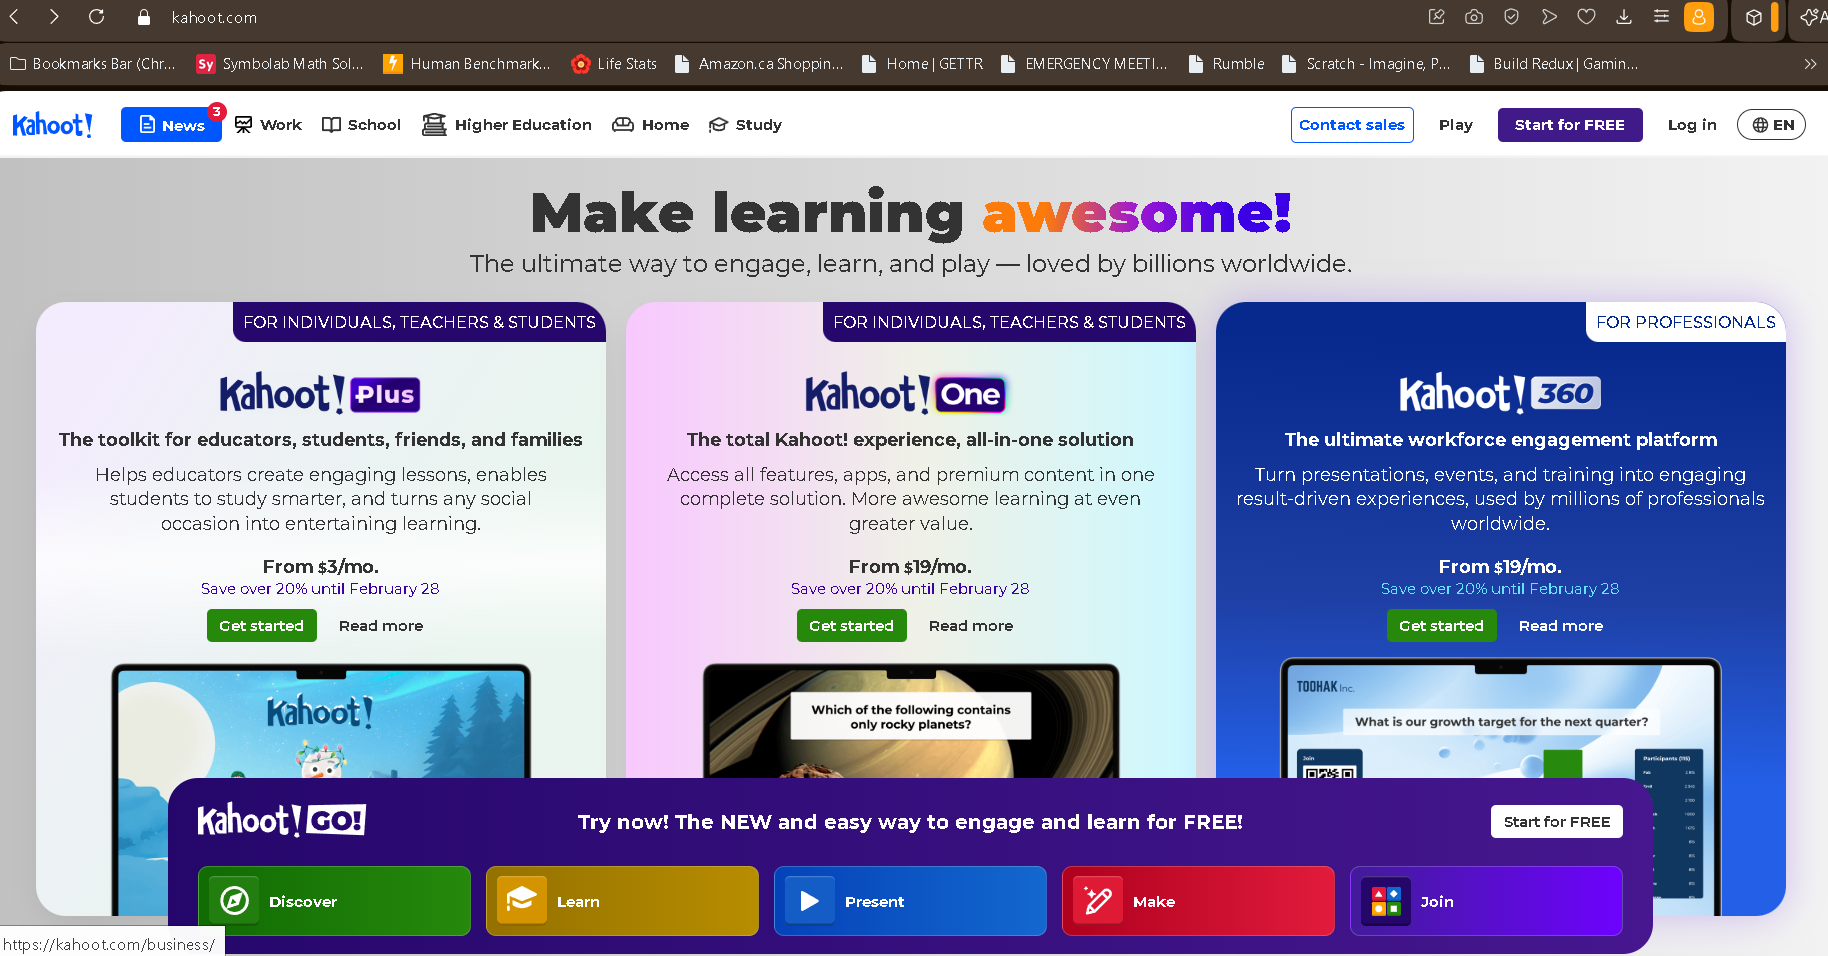Open the News tab with notification badge
The image size is (1828, 956).
(x=171, y=125)
